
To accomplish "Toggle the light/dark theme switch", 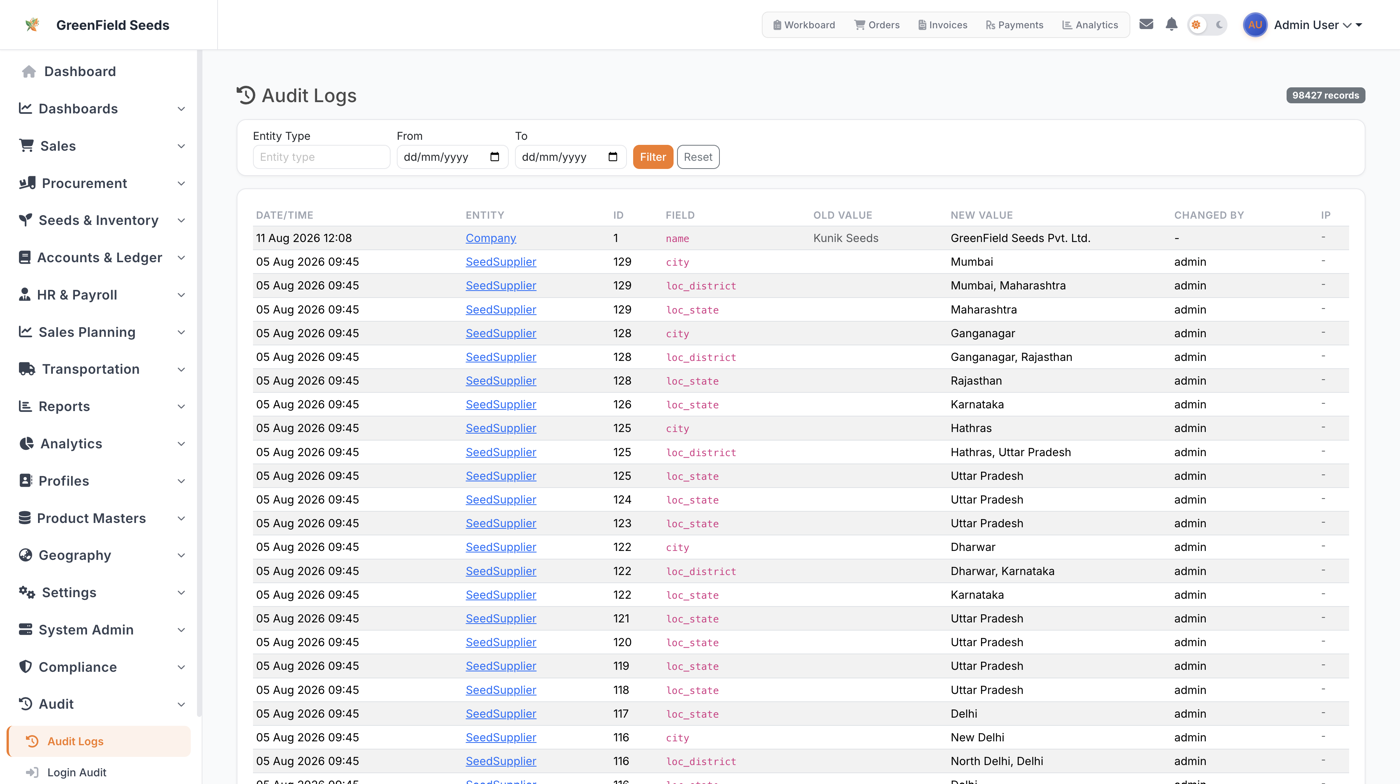I will tap(1207, 25).
